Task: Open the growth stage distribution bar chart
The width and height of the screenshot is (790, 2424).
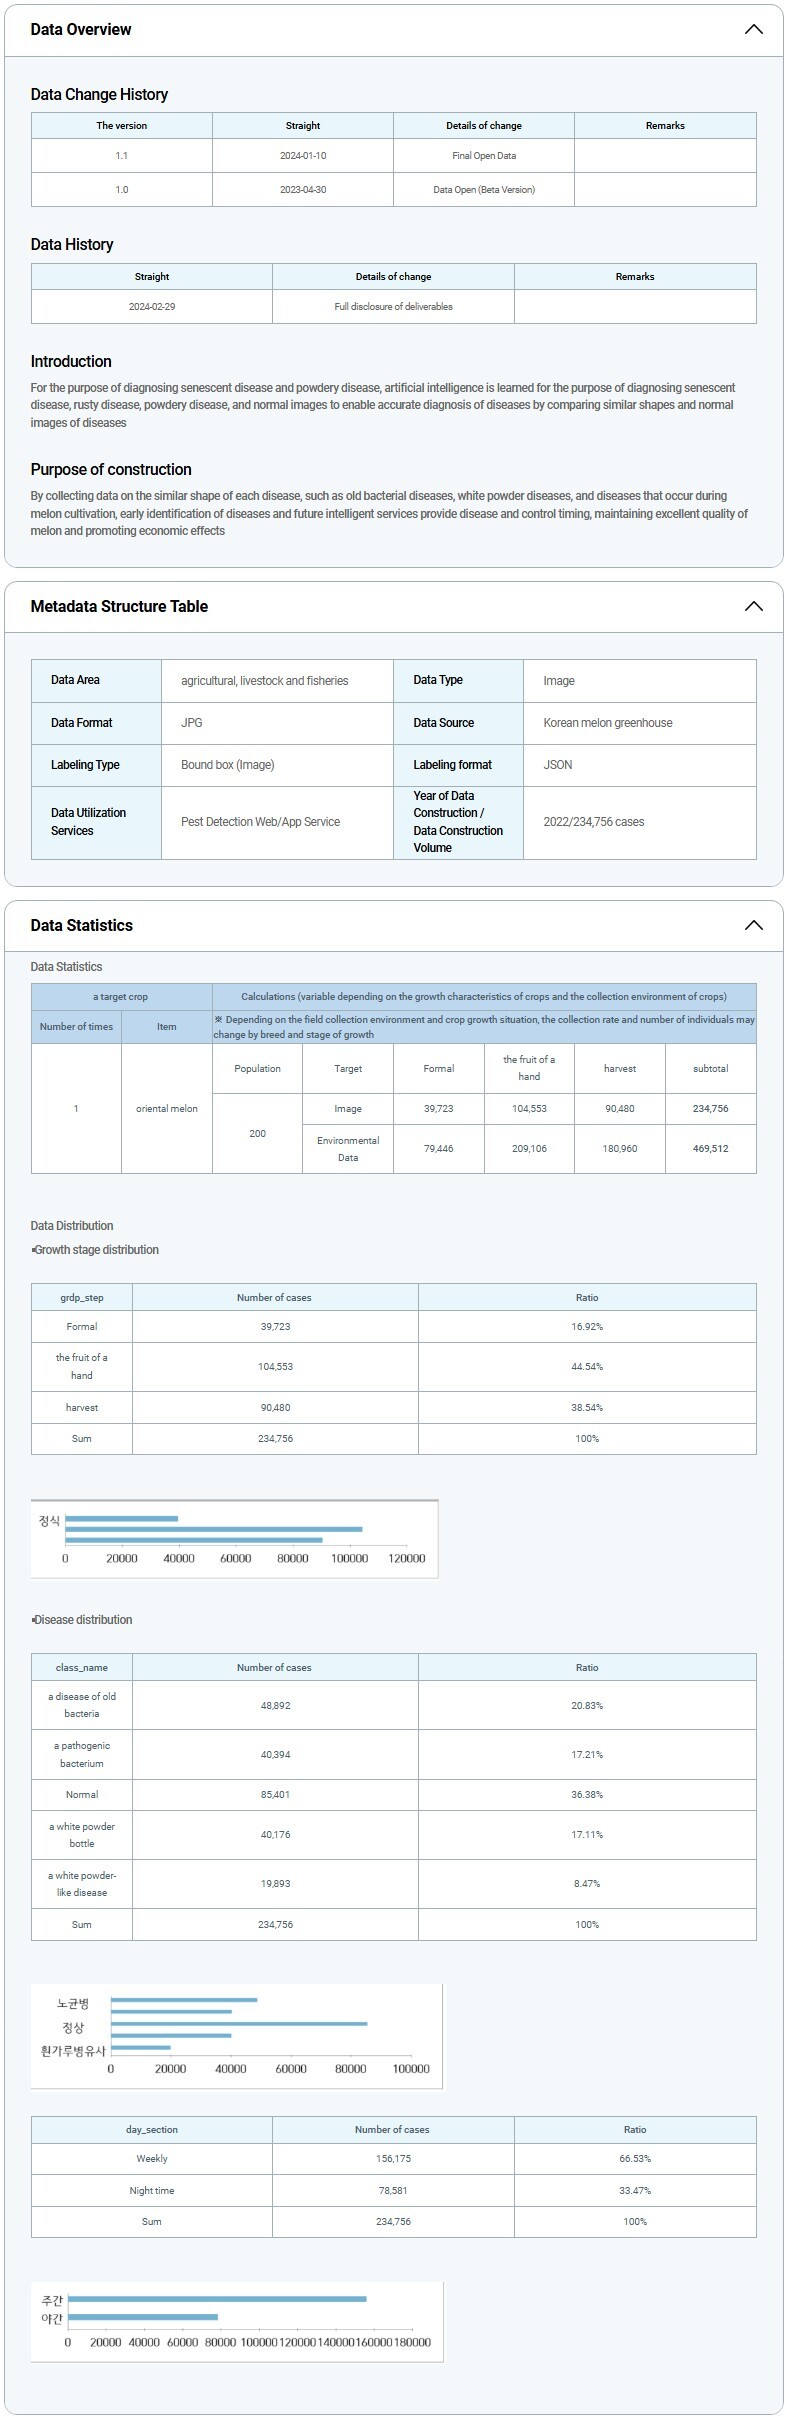Action: pyautogui.click(x=234, y=1539)
